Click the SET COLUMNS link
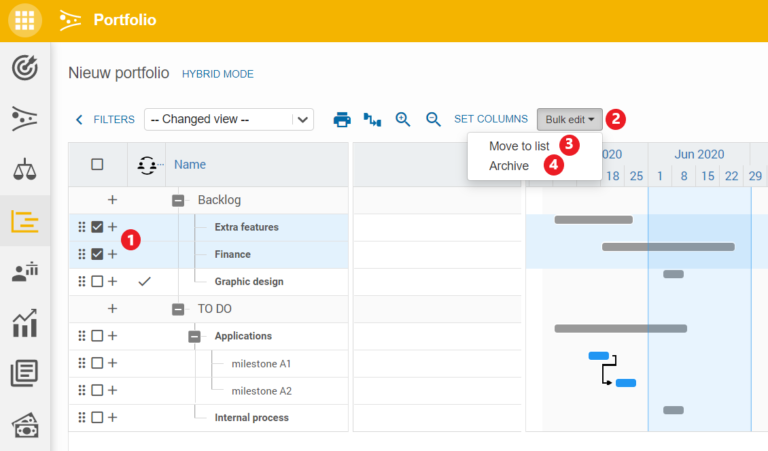Viewport: 768px width, 451px height. [491, 119]
